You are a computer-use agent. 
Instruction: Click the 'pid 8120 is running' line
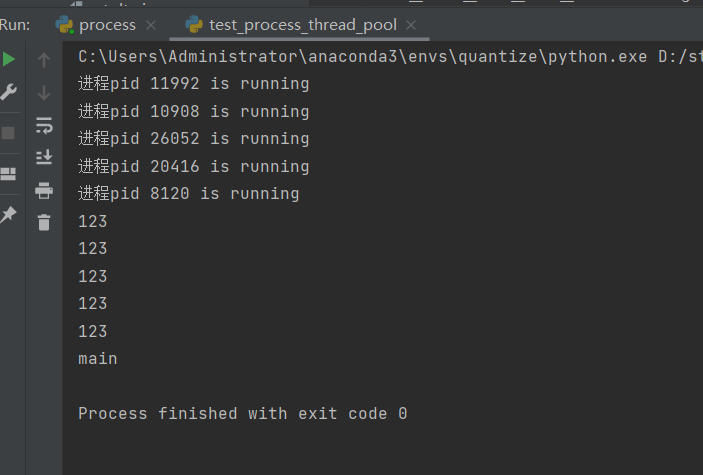coord(189,194)
